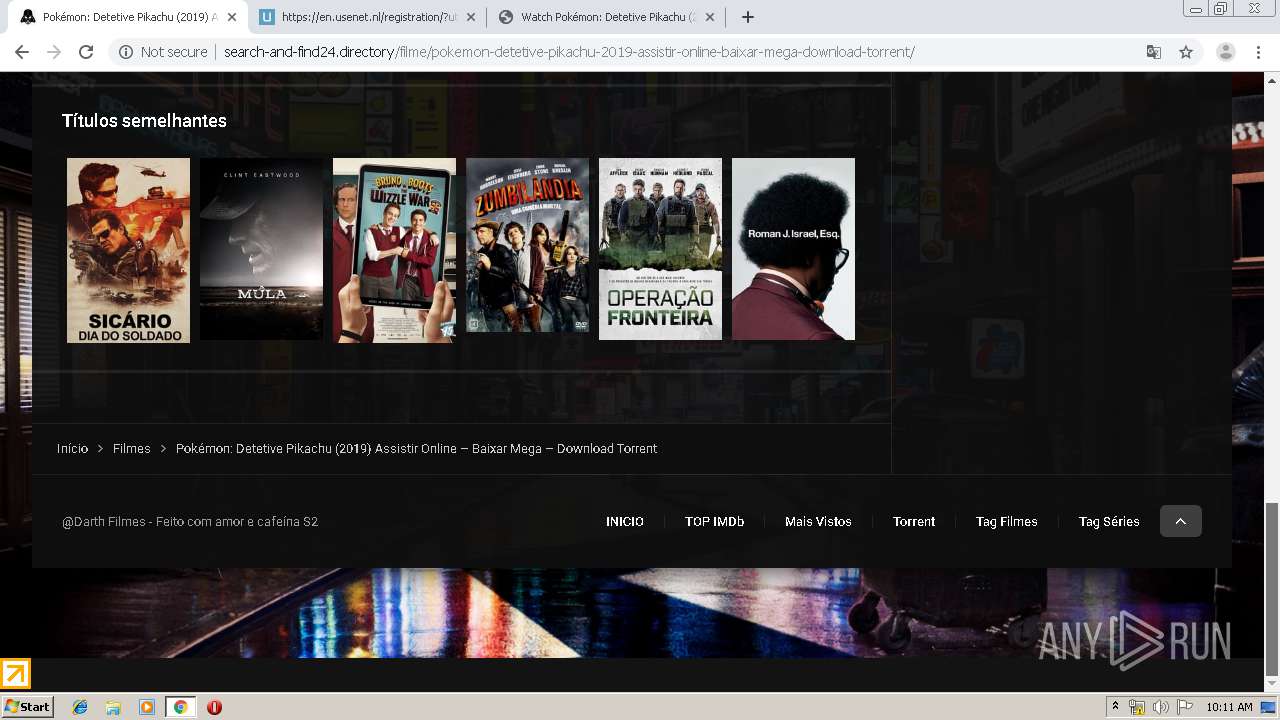Viewport: 1280px width, 720px height.
Task: Open the red Opera taskbar icon
Action: [x=214, y=707]
